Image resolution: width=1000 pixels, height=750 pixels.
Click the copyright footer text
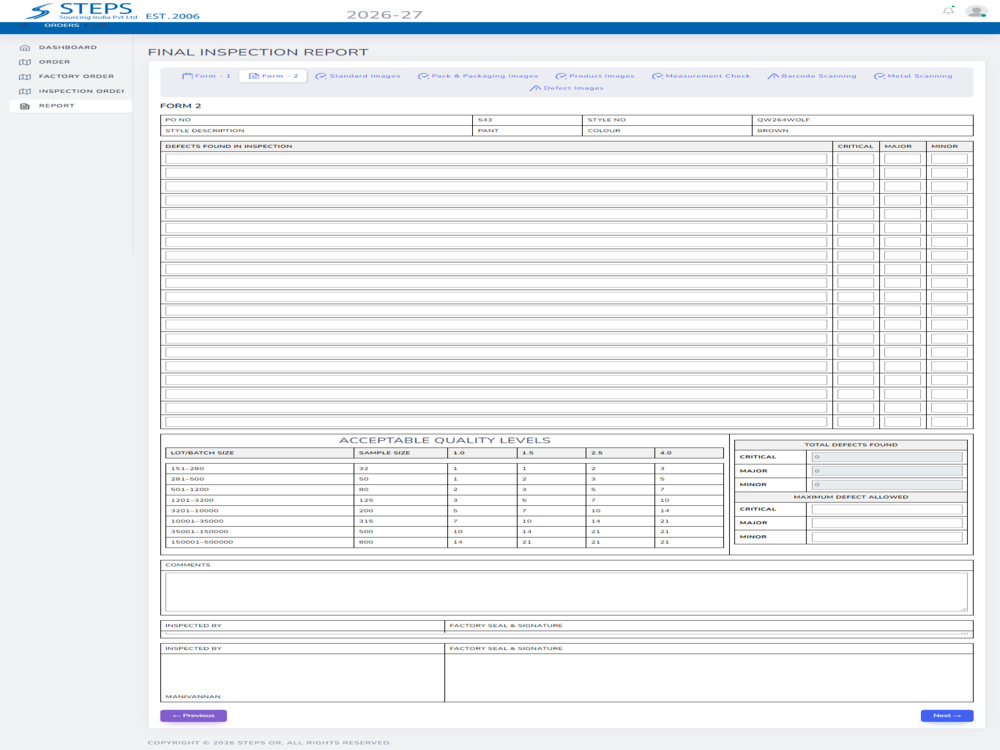point(269,743)
